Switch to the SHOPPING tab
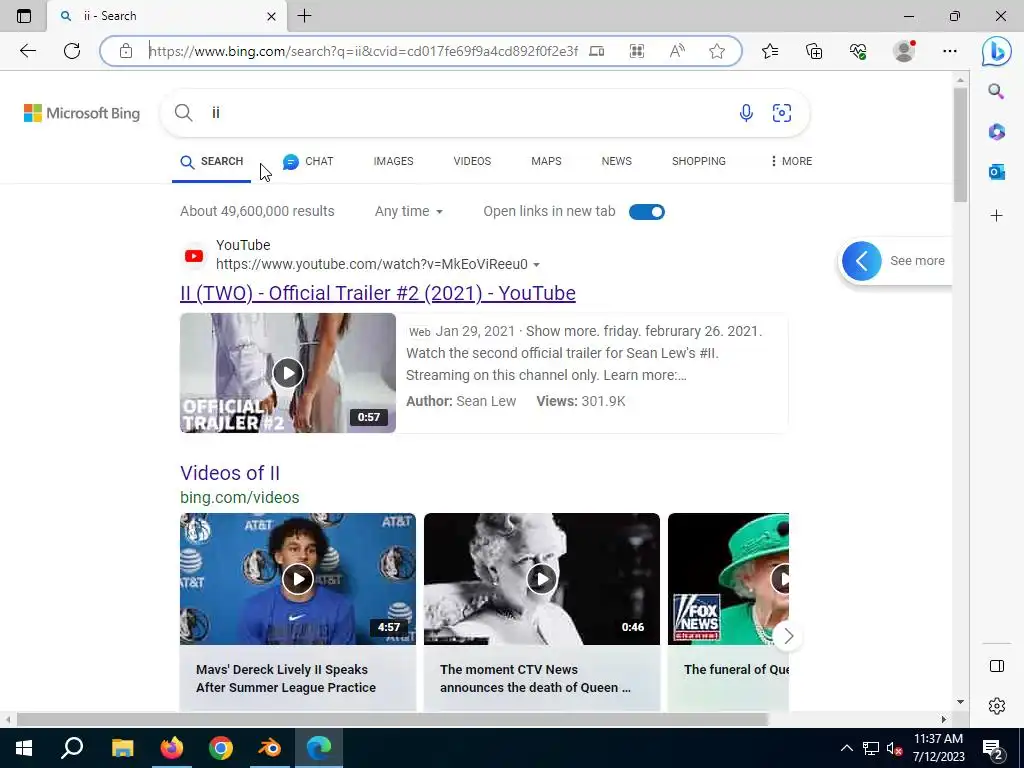The height and width of the screenshot is (768, 1024). (x=699, y=161)
